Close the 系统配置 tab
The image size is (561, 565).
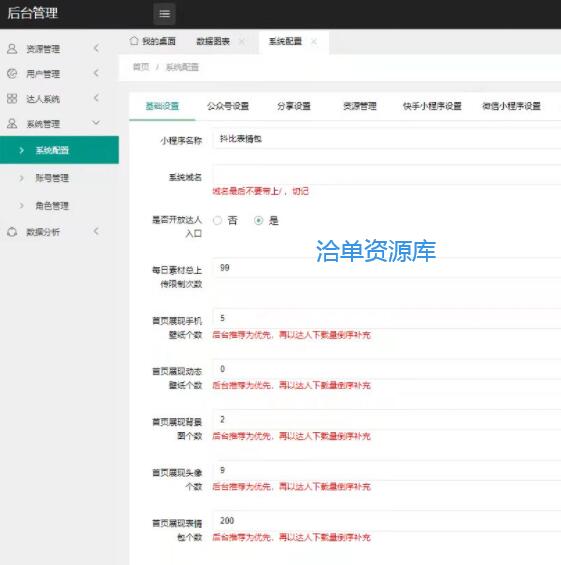(314, 41)
